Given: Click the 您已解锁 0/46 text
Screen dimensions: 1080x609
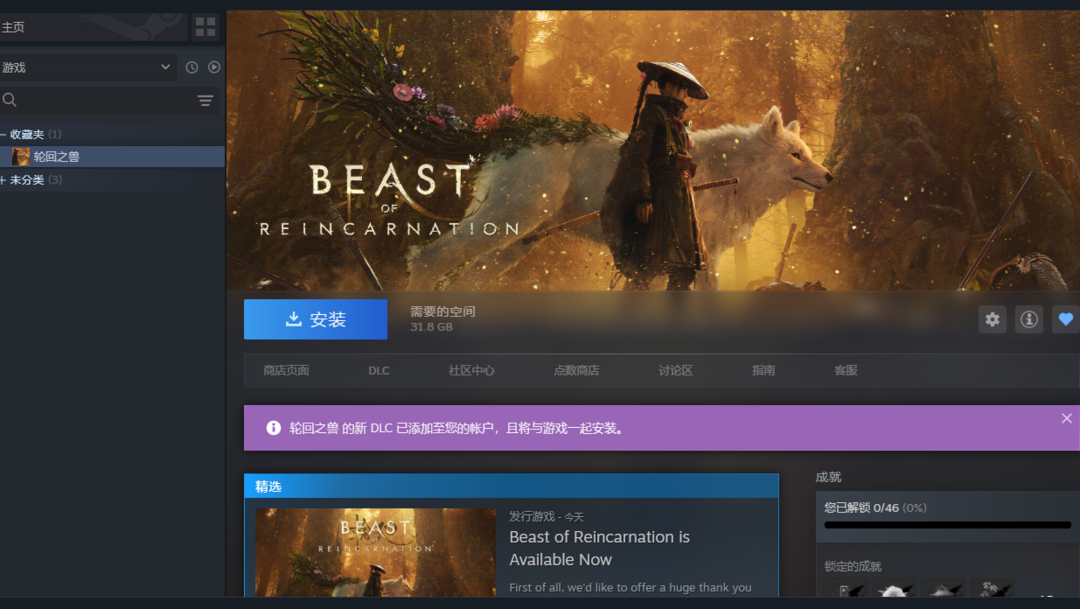Looking at the screenshot, I should pyautogui.click(x=862, y=508).
